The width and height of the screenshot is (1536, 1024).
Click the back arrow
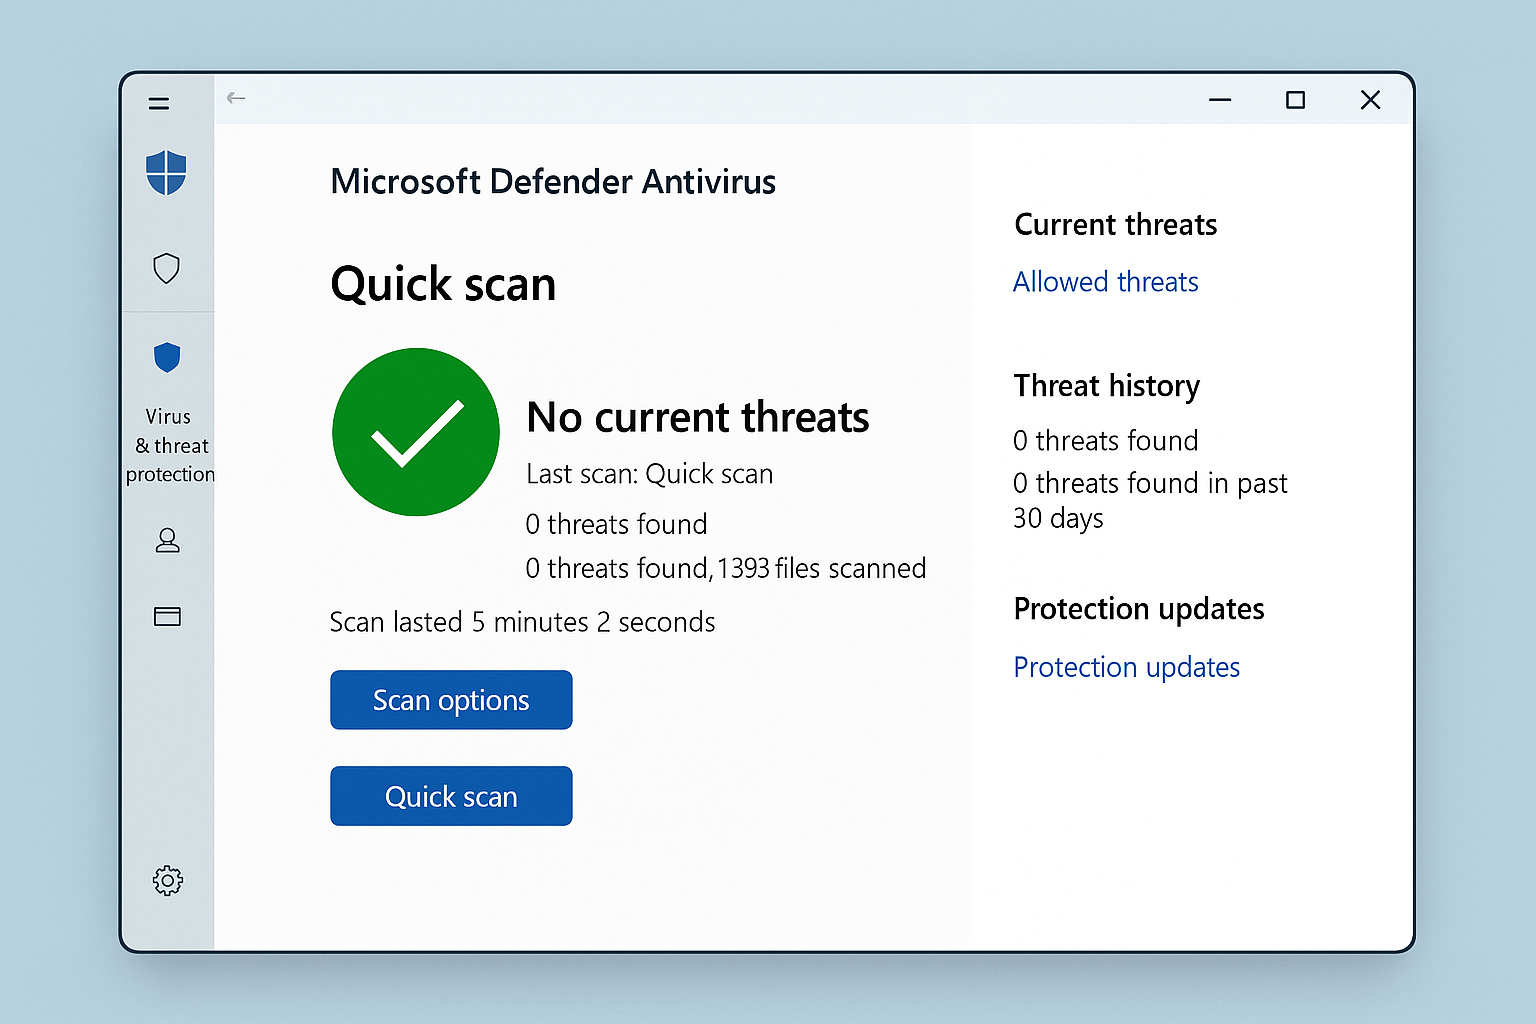235,98
